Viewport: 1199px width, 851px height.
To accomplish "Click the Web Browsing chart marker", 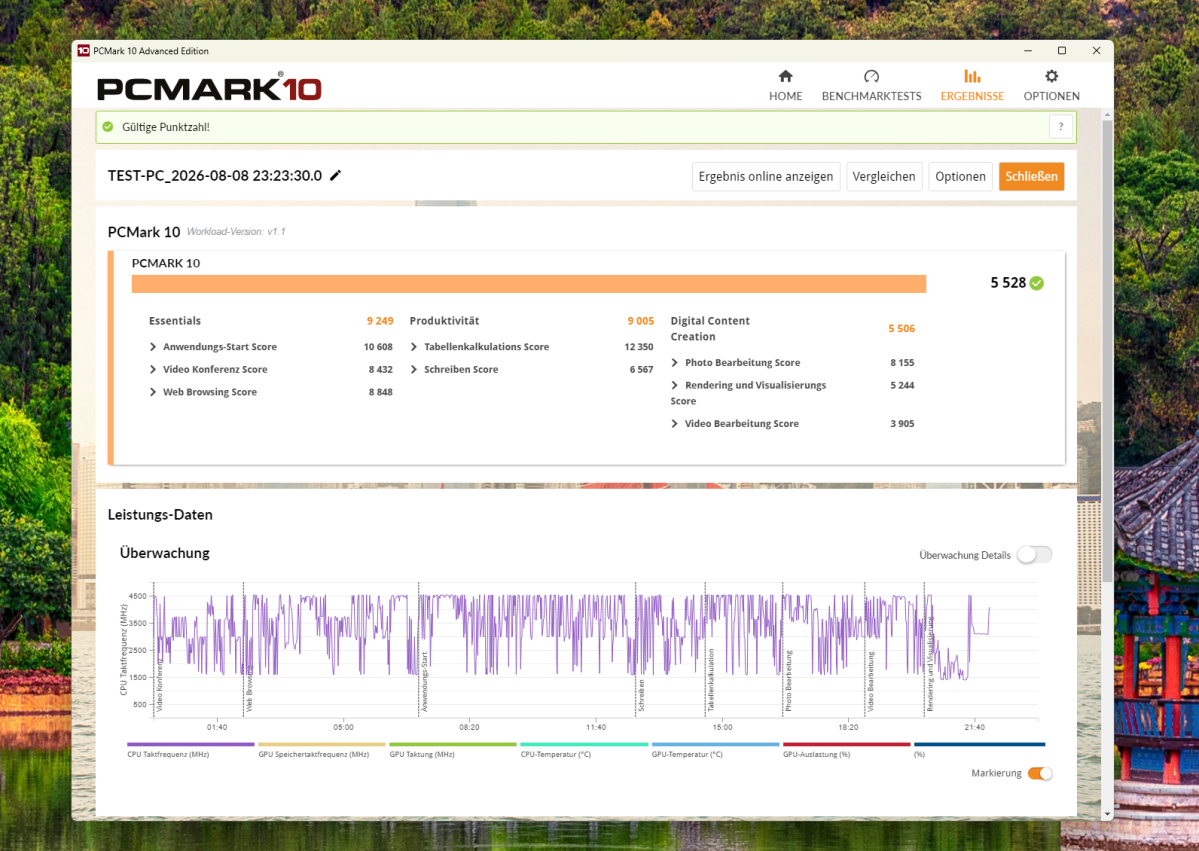I will 249,688.
